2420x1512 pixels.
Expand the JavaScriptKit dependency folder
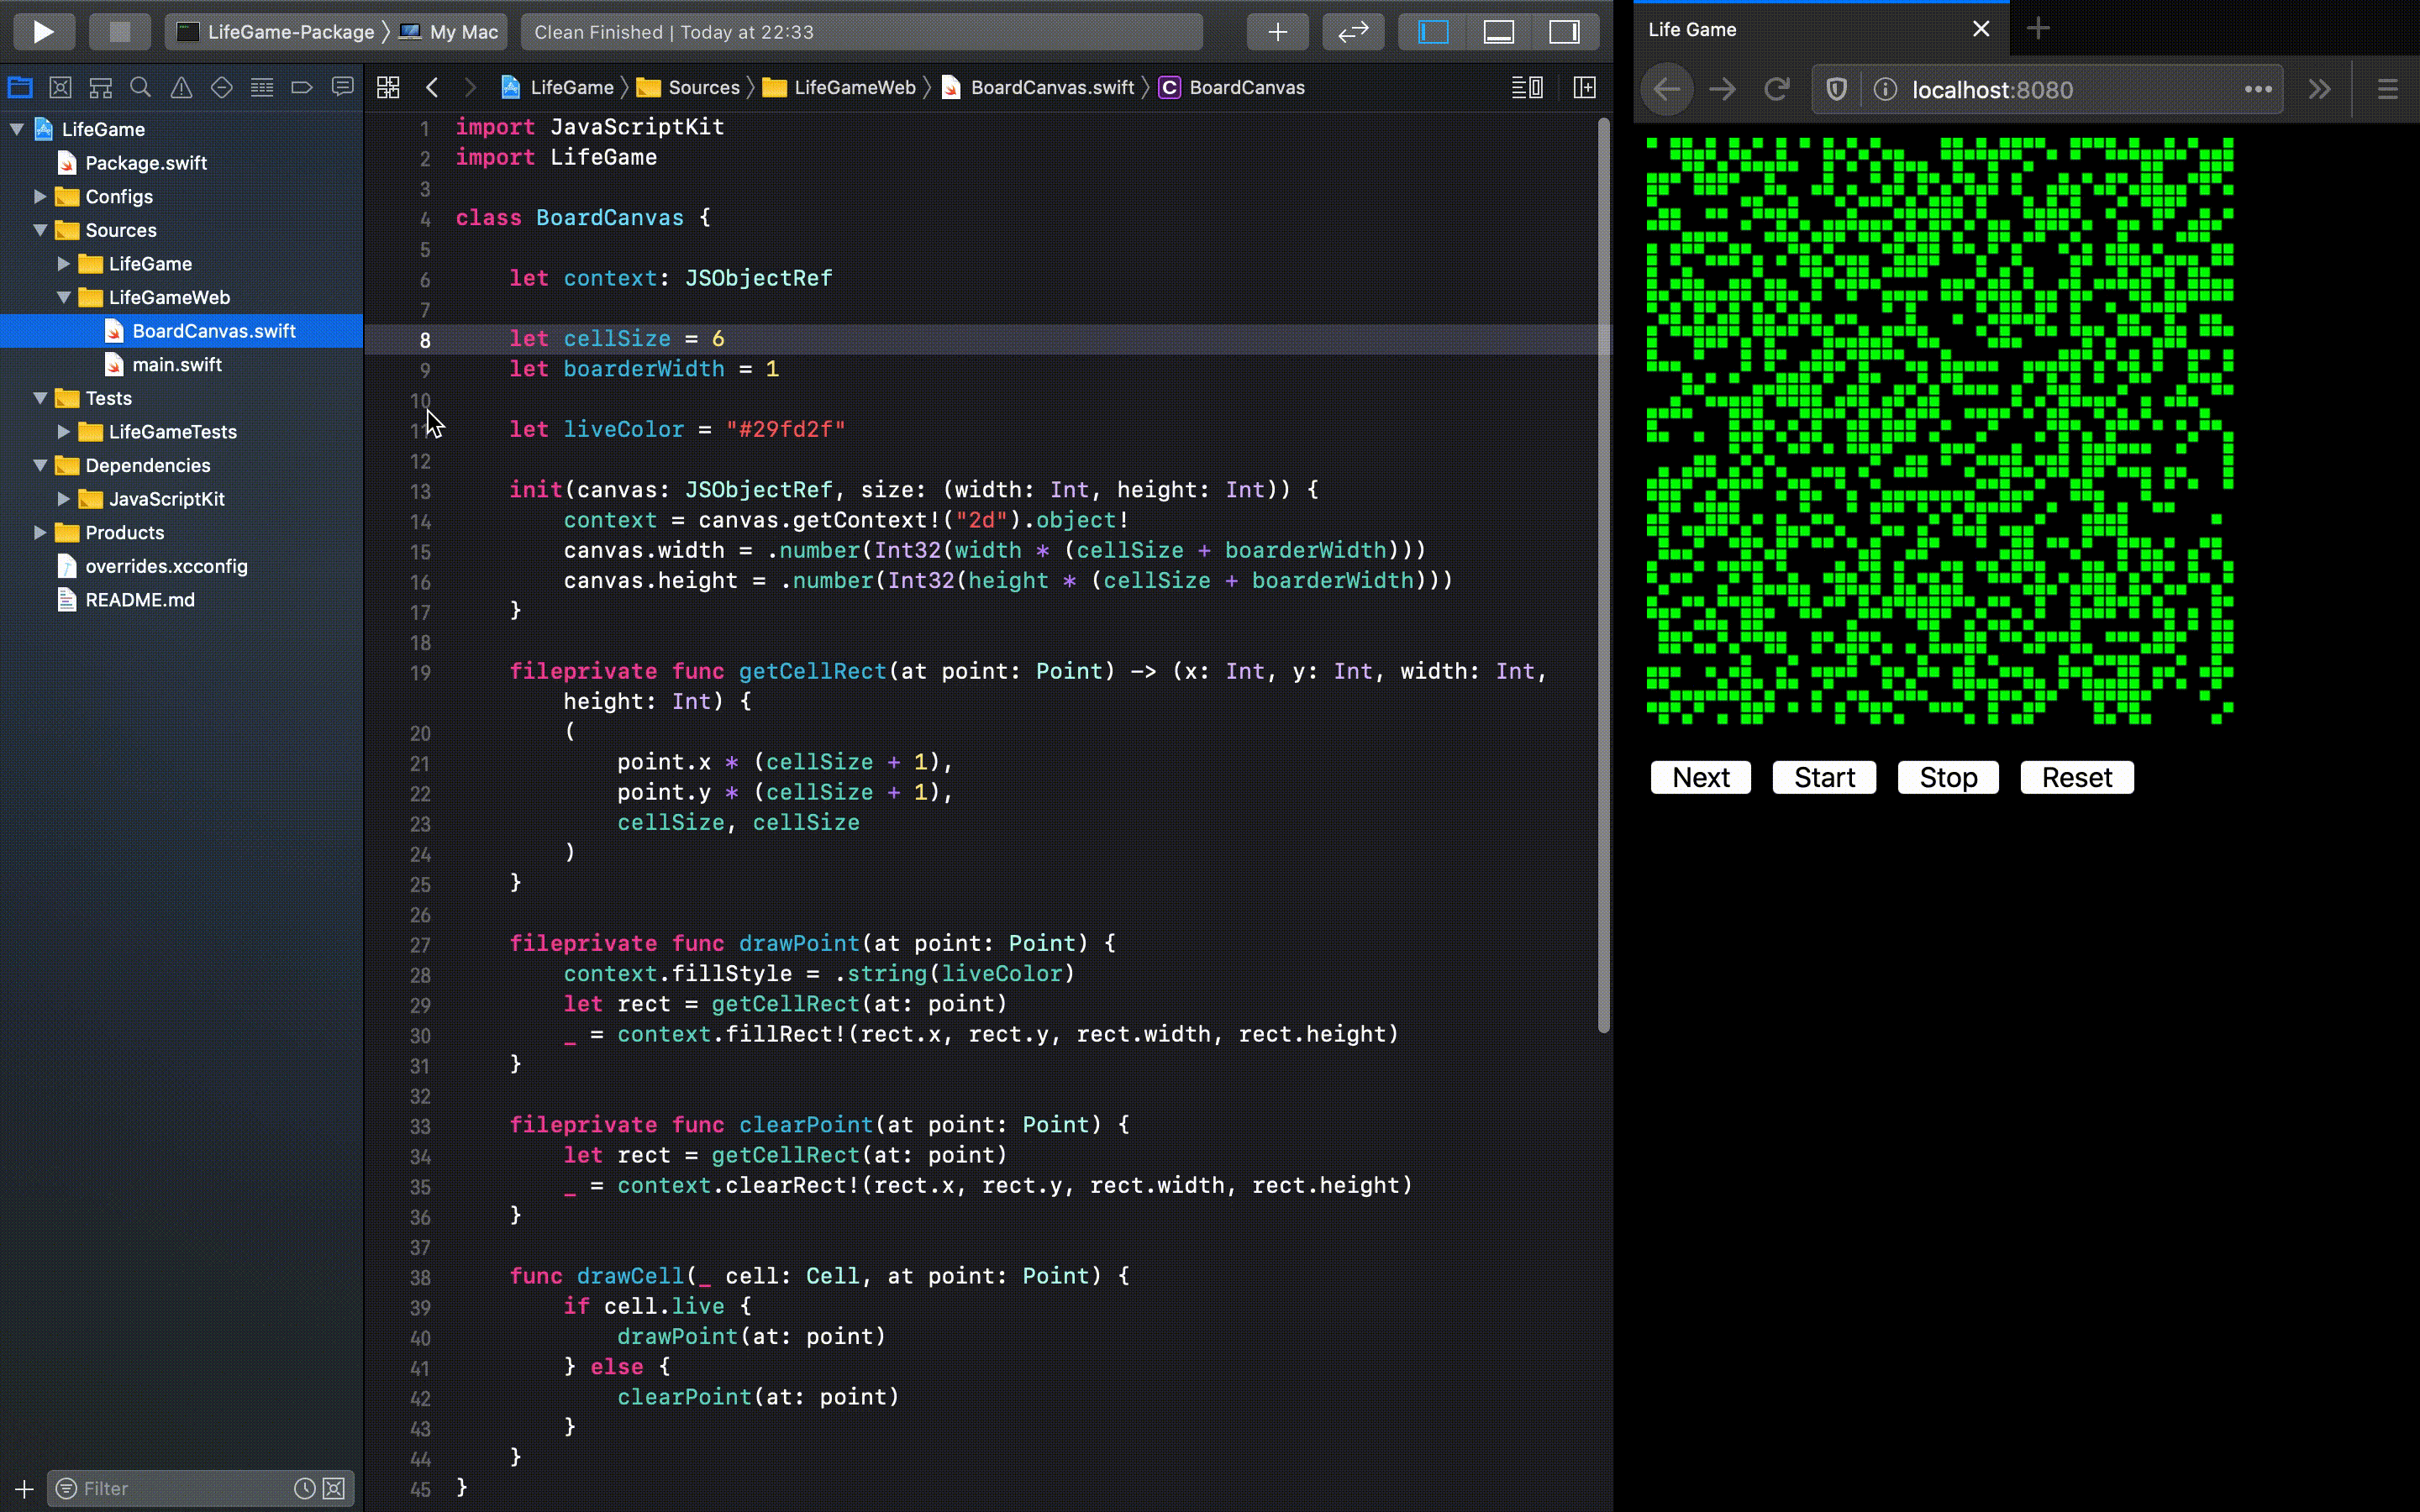coord(64,499)
